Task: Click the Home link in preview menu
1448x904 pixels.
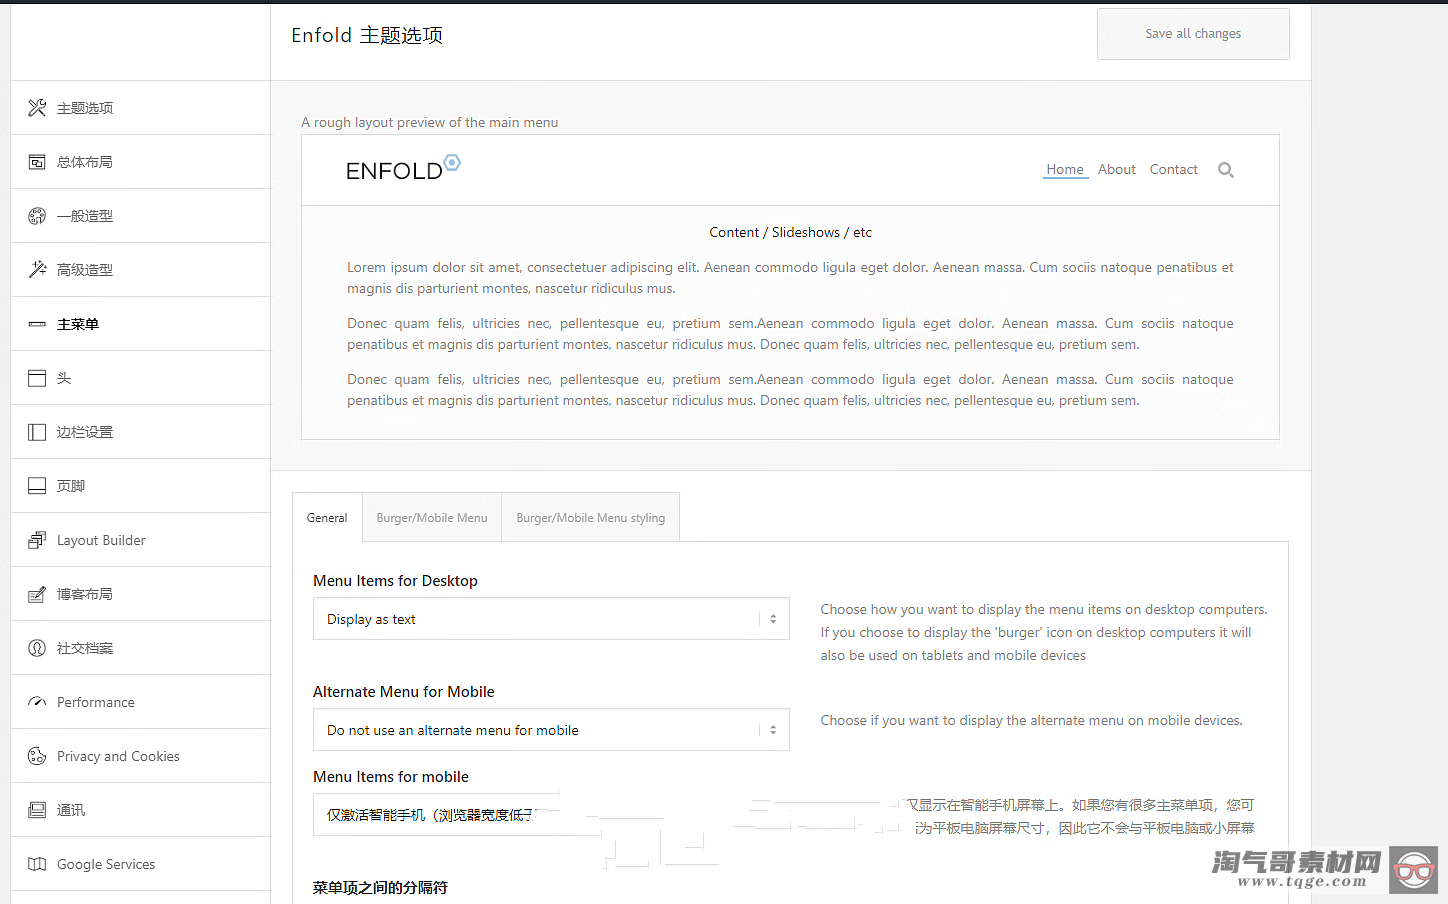Action: [x=1065, y=169]
